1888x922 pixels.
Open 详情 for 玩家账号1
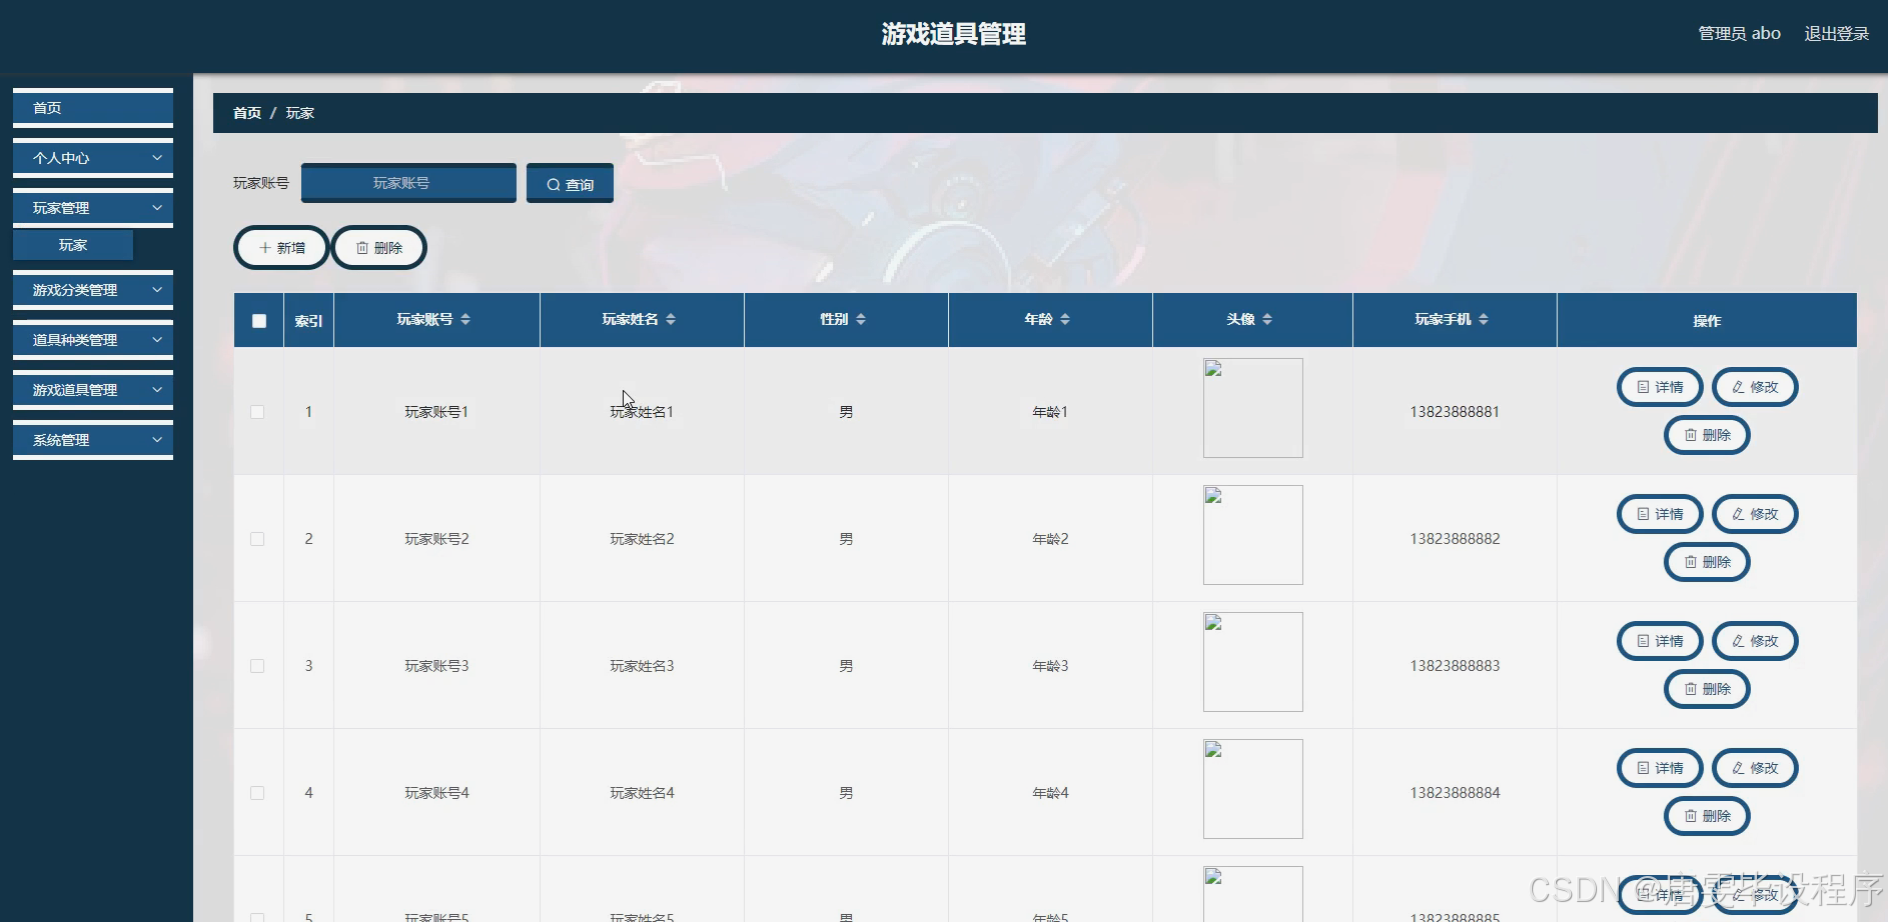[1660, 387]
